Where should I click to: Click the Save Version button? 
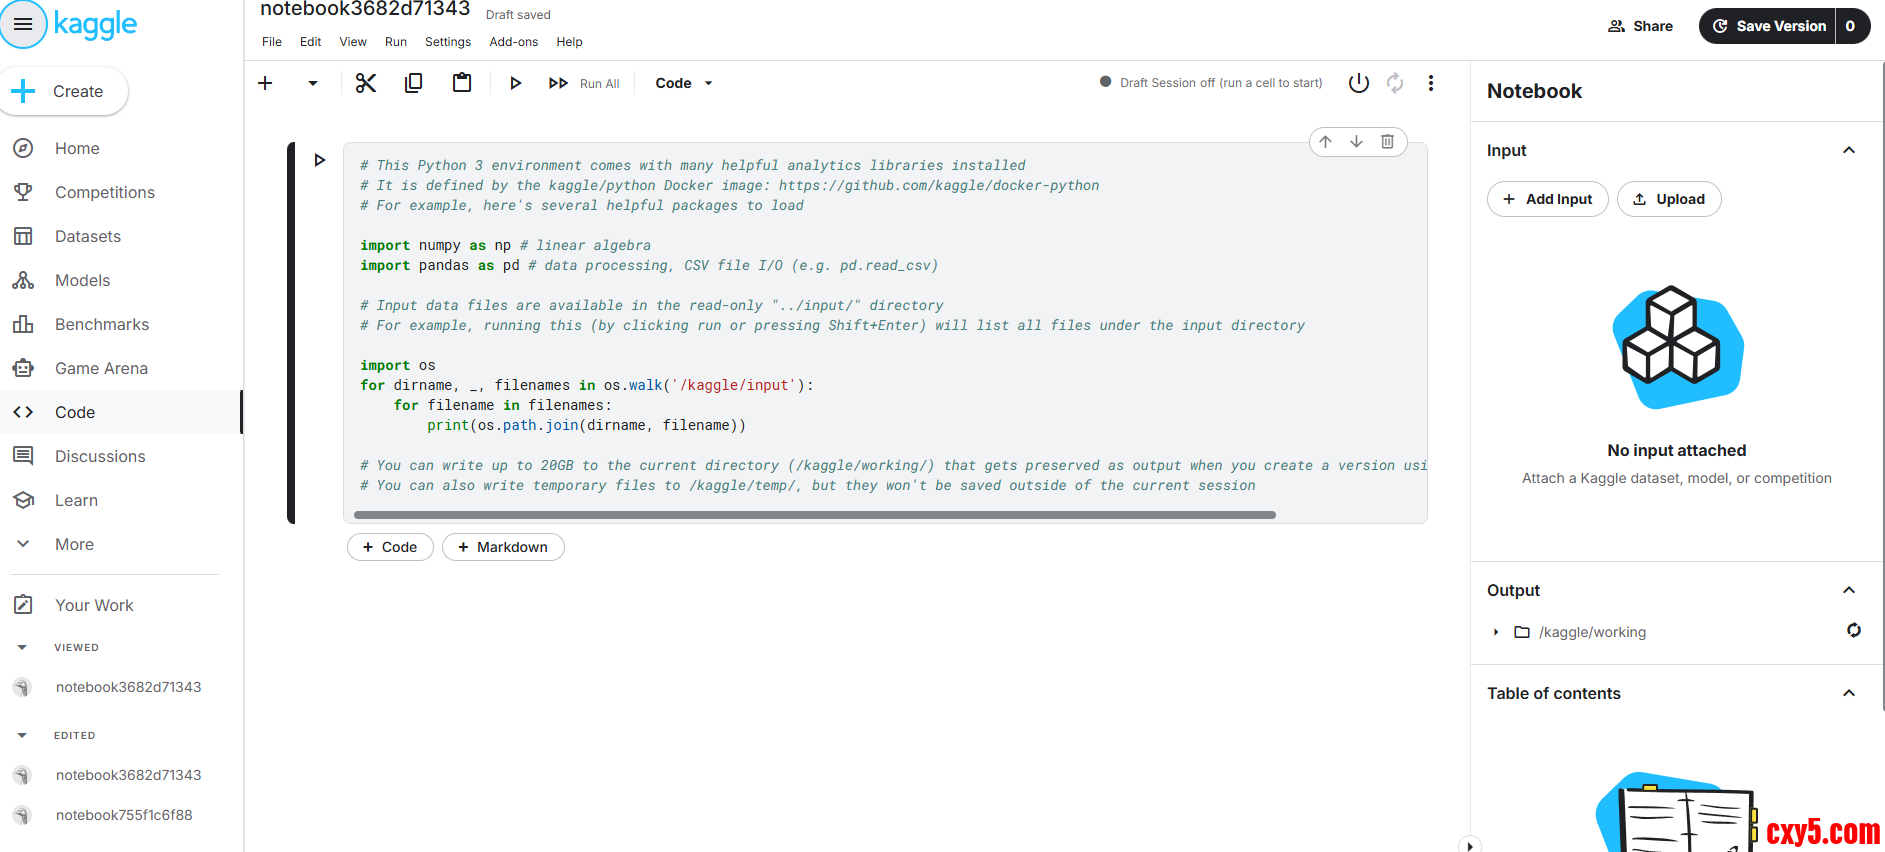pyautogui.click(x=1767, y=26)
